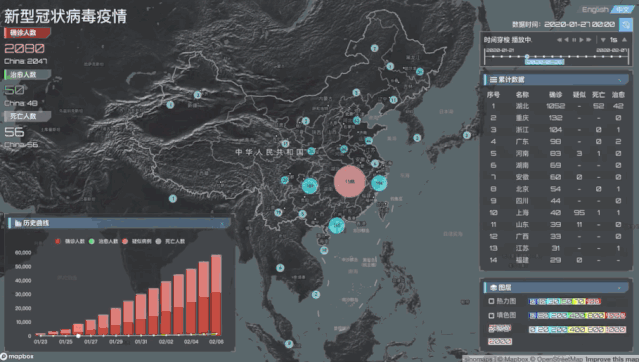Select the 重庆 row in data table
This screenshot has height=362, width=639.
pyautogui.click(x=556, y=118)
